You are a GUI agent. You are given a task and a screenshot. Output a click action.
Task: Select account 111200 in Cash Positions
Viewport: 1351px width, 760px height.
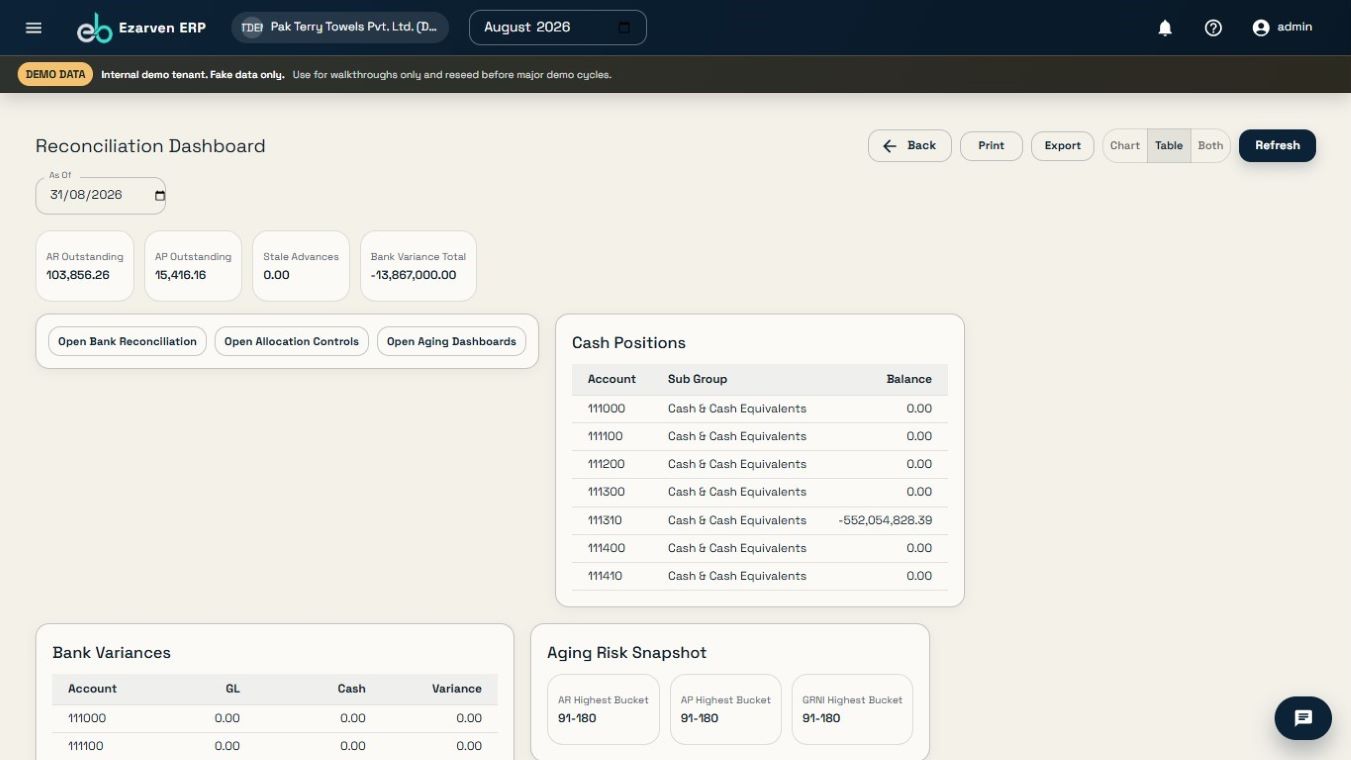point(760,465)
